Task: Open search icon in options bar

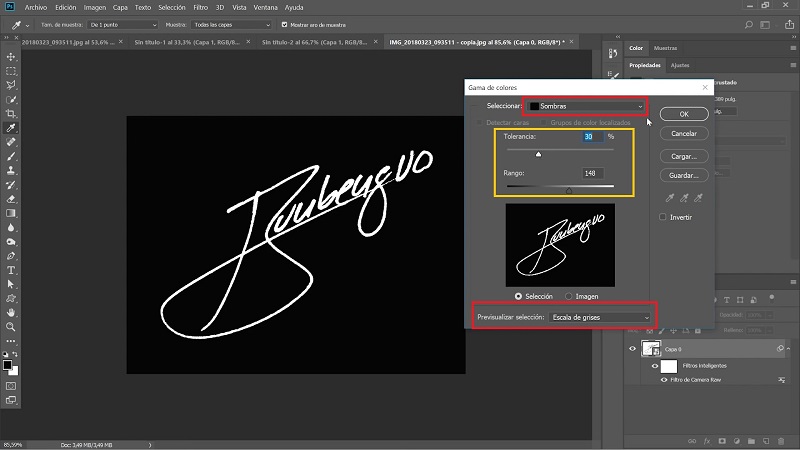Action: [748, 24]
